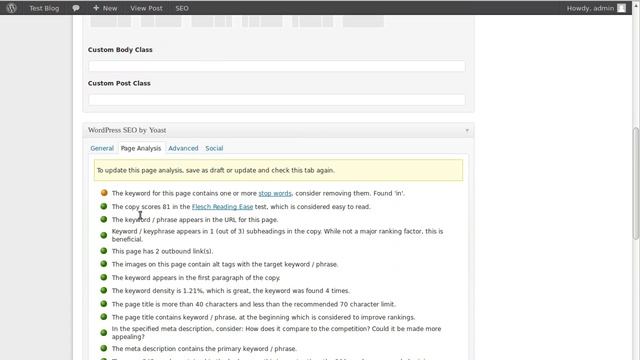The width and height of the screenshot is (640, 360).
Task: Click green dot beside Flesch Reading Ease line
Action: coord(104,206)
